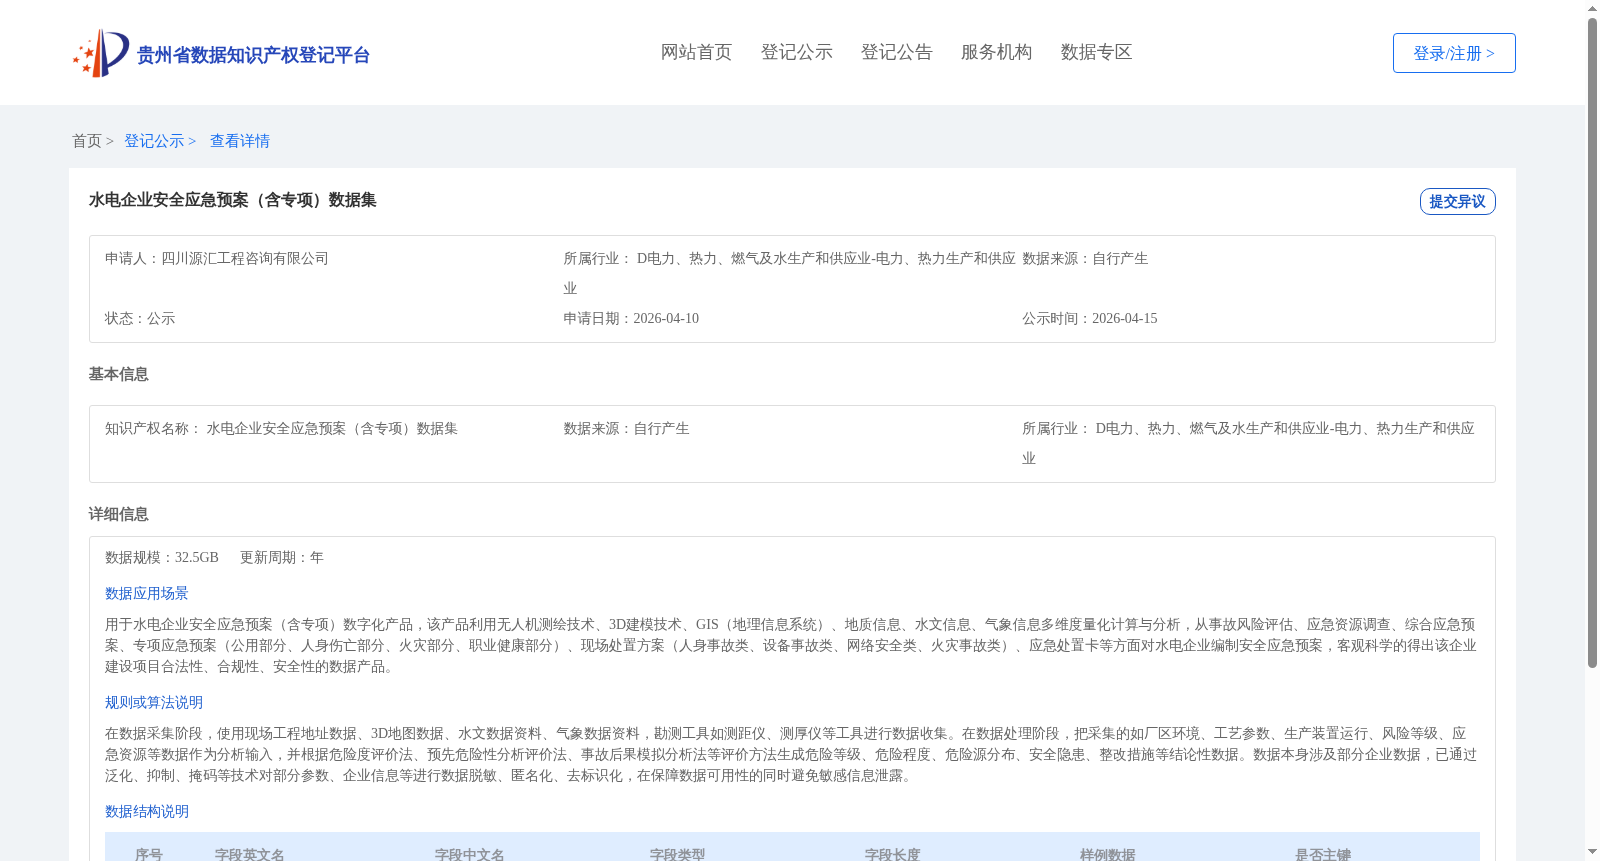The width and height of the screenshot is (1600, 861).
Task: Click the 数据应用场景 heading
Action: tap(147, 593)
